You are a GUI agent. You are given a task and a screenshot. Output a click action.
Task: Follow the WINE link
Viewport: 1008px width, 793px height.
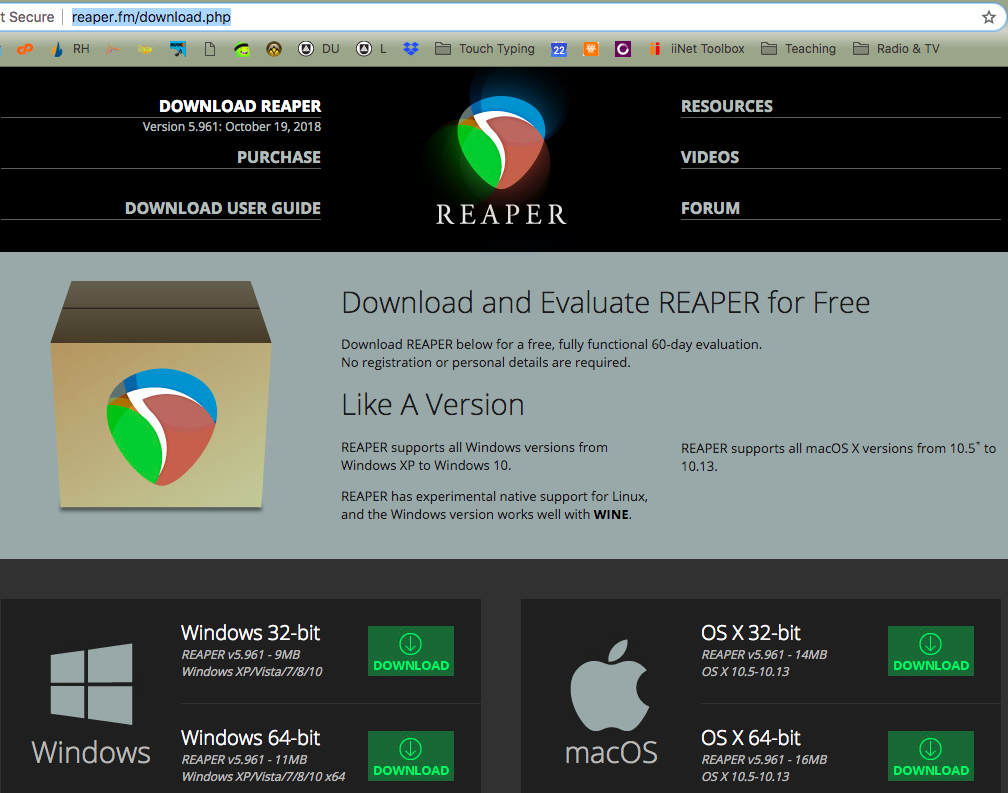[611, 515]
